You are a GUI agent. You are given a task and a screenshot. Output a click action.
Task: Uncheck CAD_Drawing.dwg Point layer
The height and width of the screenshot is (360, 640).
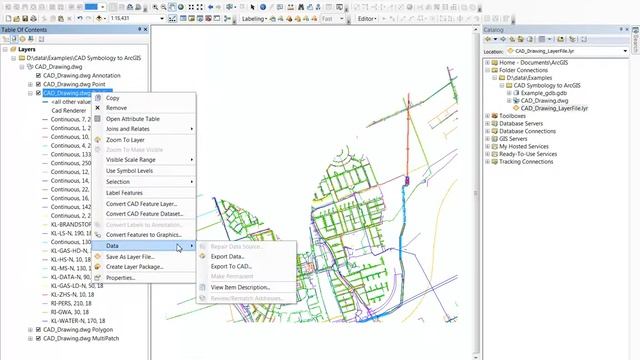38,84
